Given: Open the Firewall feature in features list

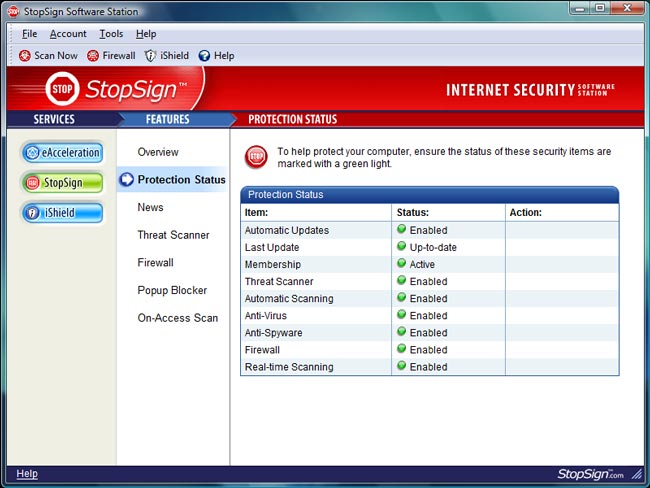Looking at the screenshot, I should (x=155, y=262).
